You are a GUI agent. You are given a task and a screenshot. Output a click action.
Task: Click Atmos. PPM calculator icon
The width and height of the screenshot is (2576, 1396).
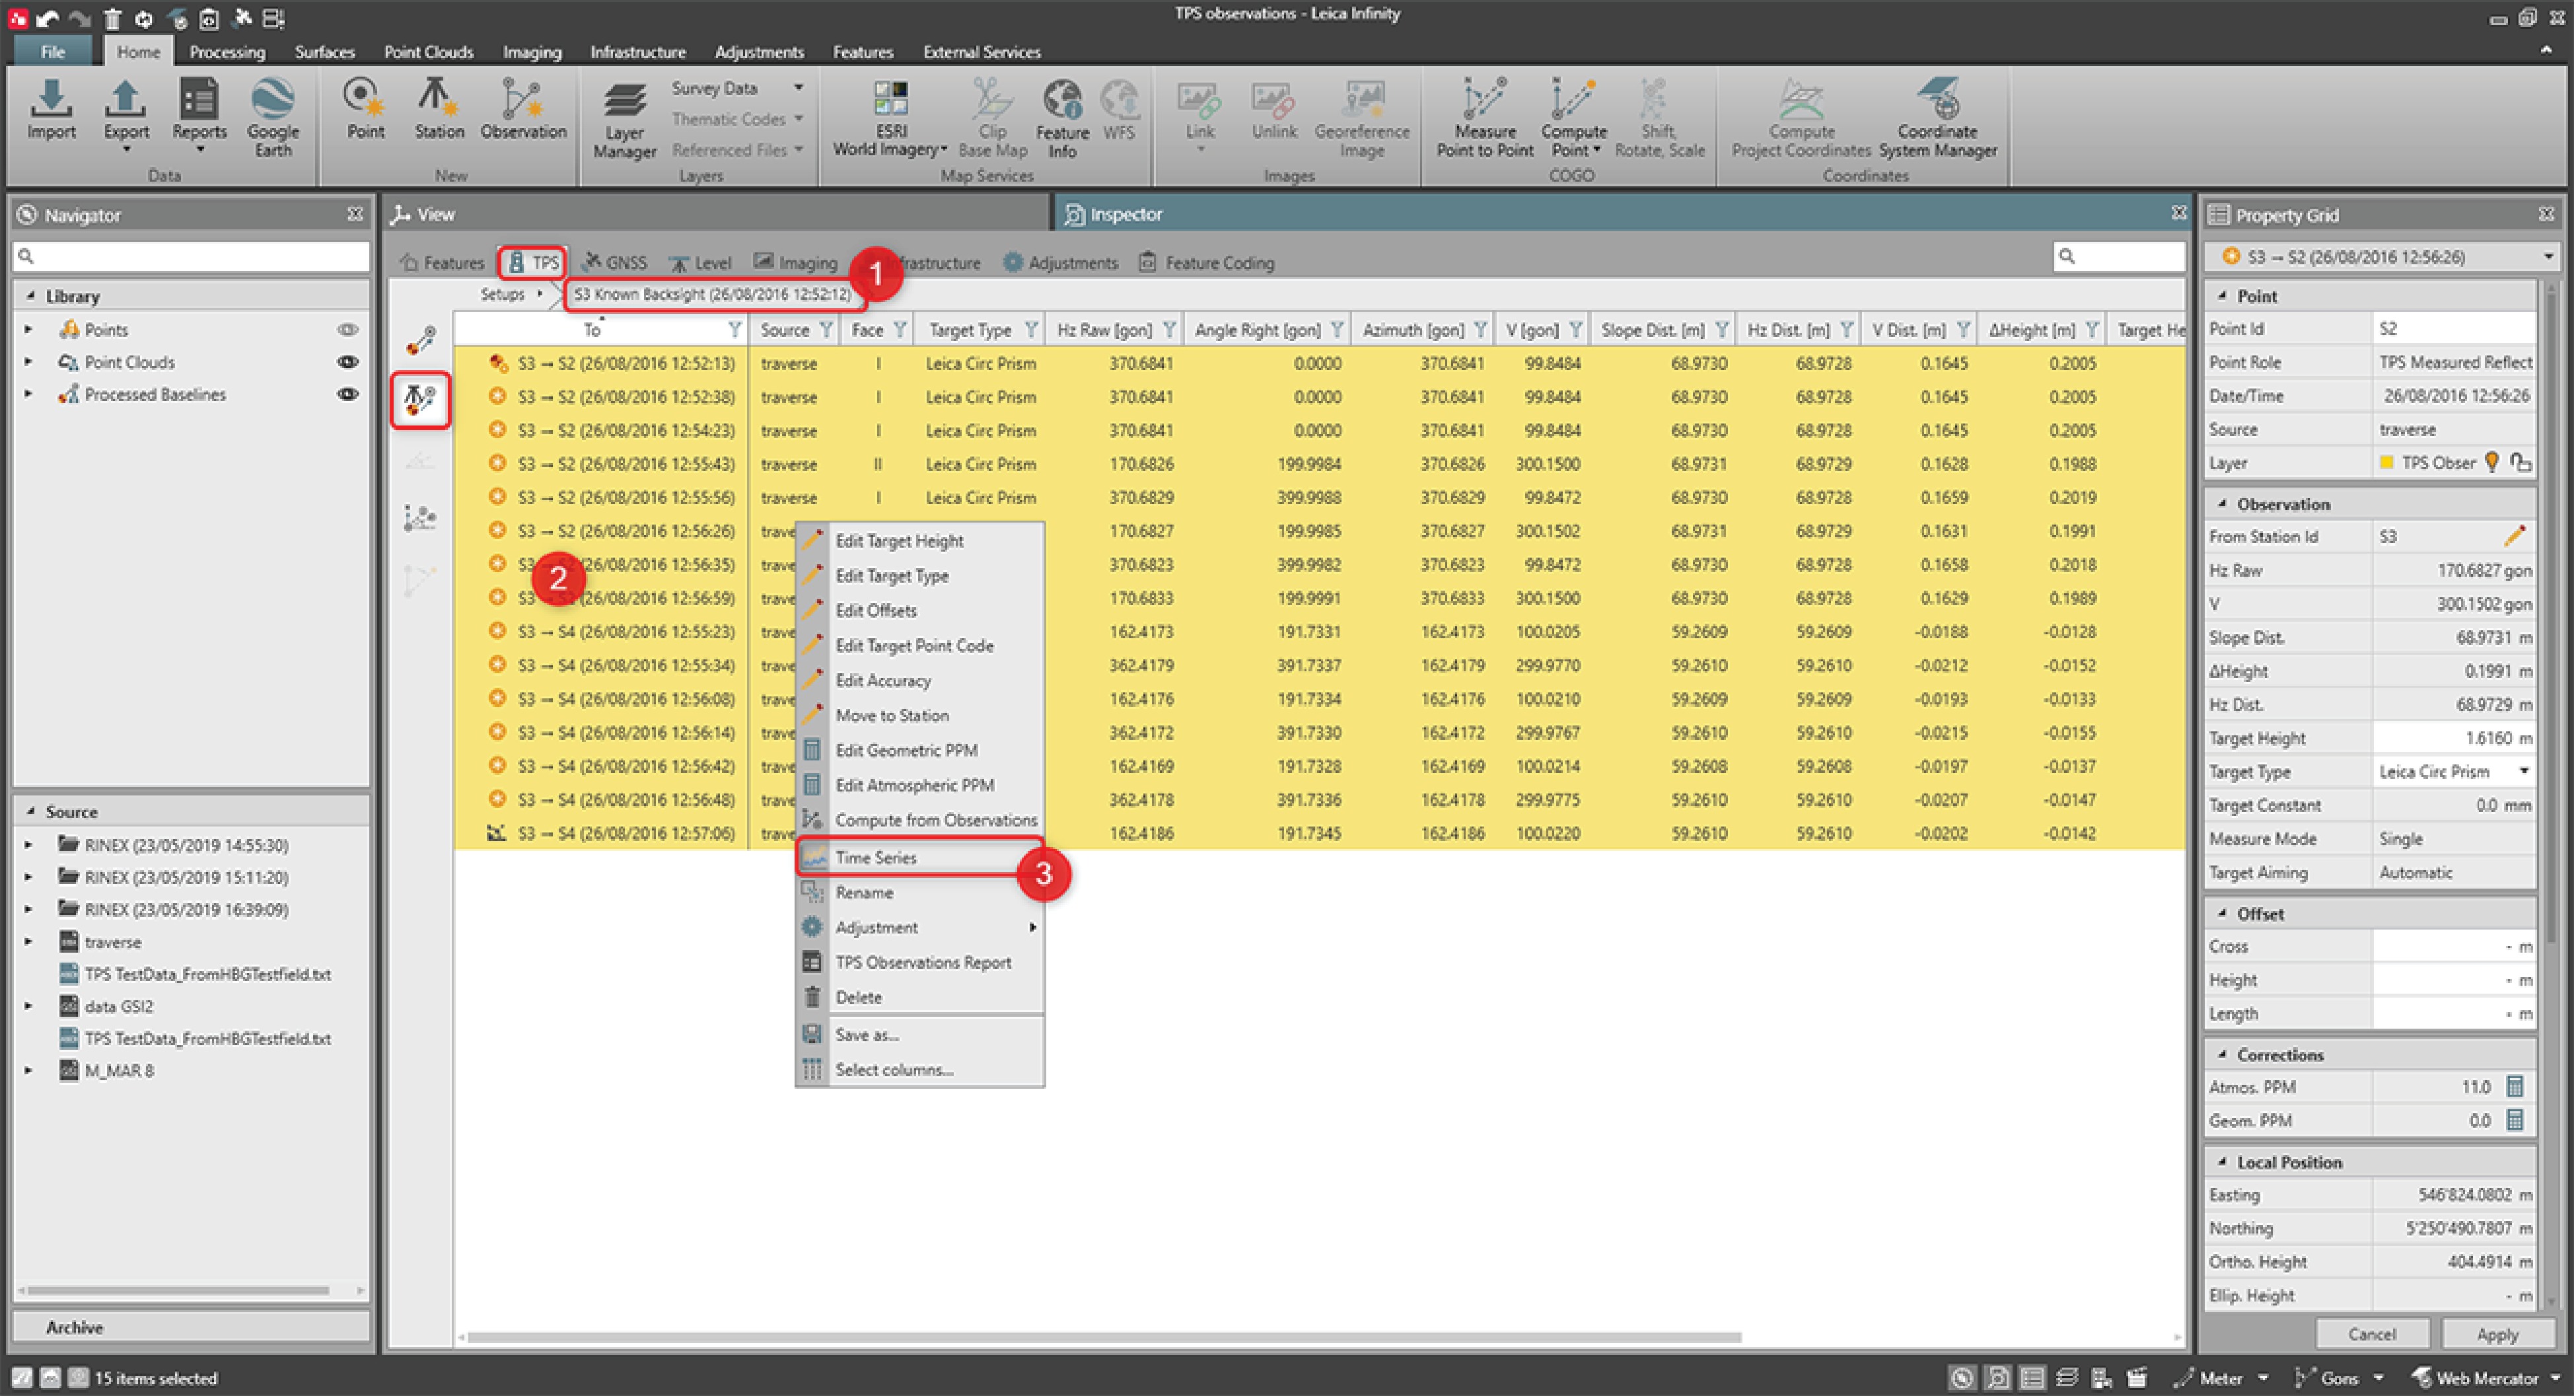click(x=2515, y=1086)
